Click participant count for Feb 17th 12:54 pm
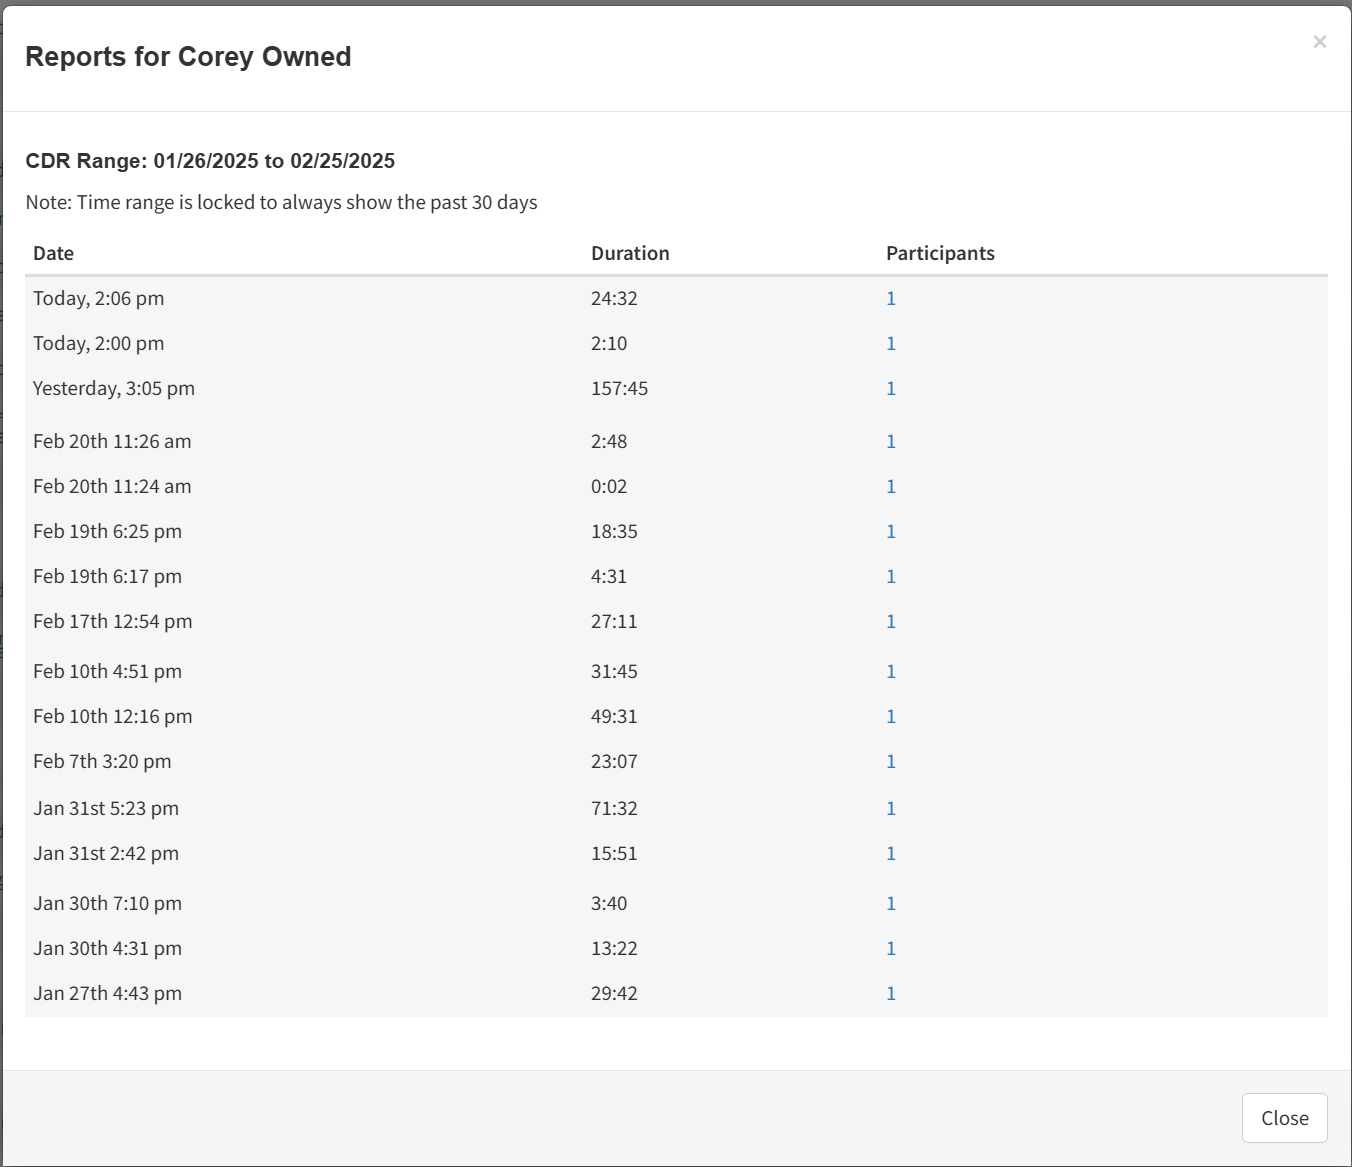The image size is (1352, 1167). [x=891, y=622]
